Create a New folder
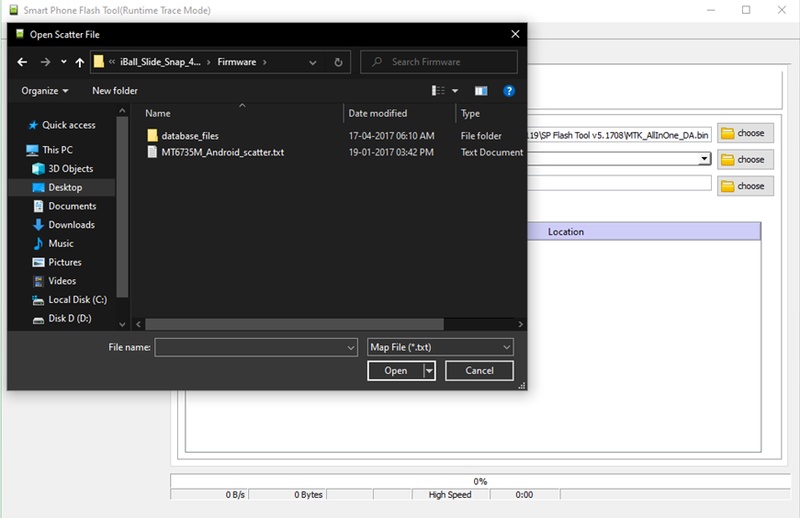This screenshot has width=800, height=518. 115,91
